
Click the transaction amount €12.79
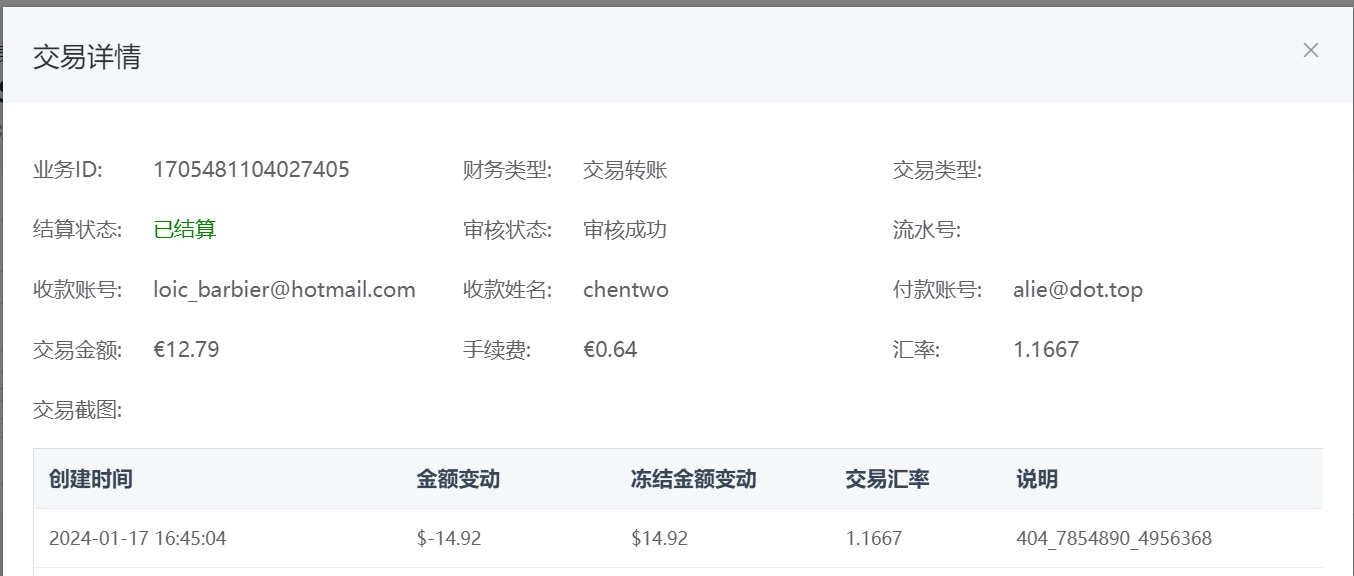pos(186,350)
